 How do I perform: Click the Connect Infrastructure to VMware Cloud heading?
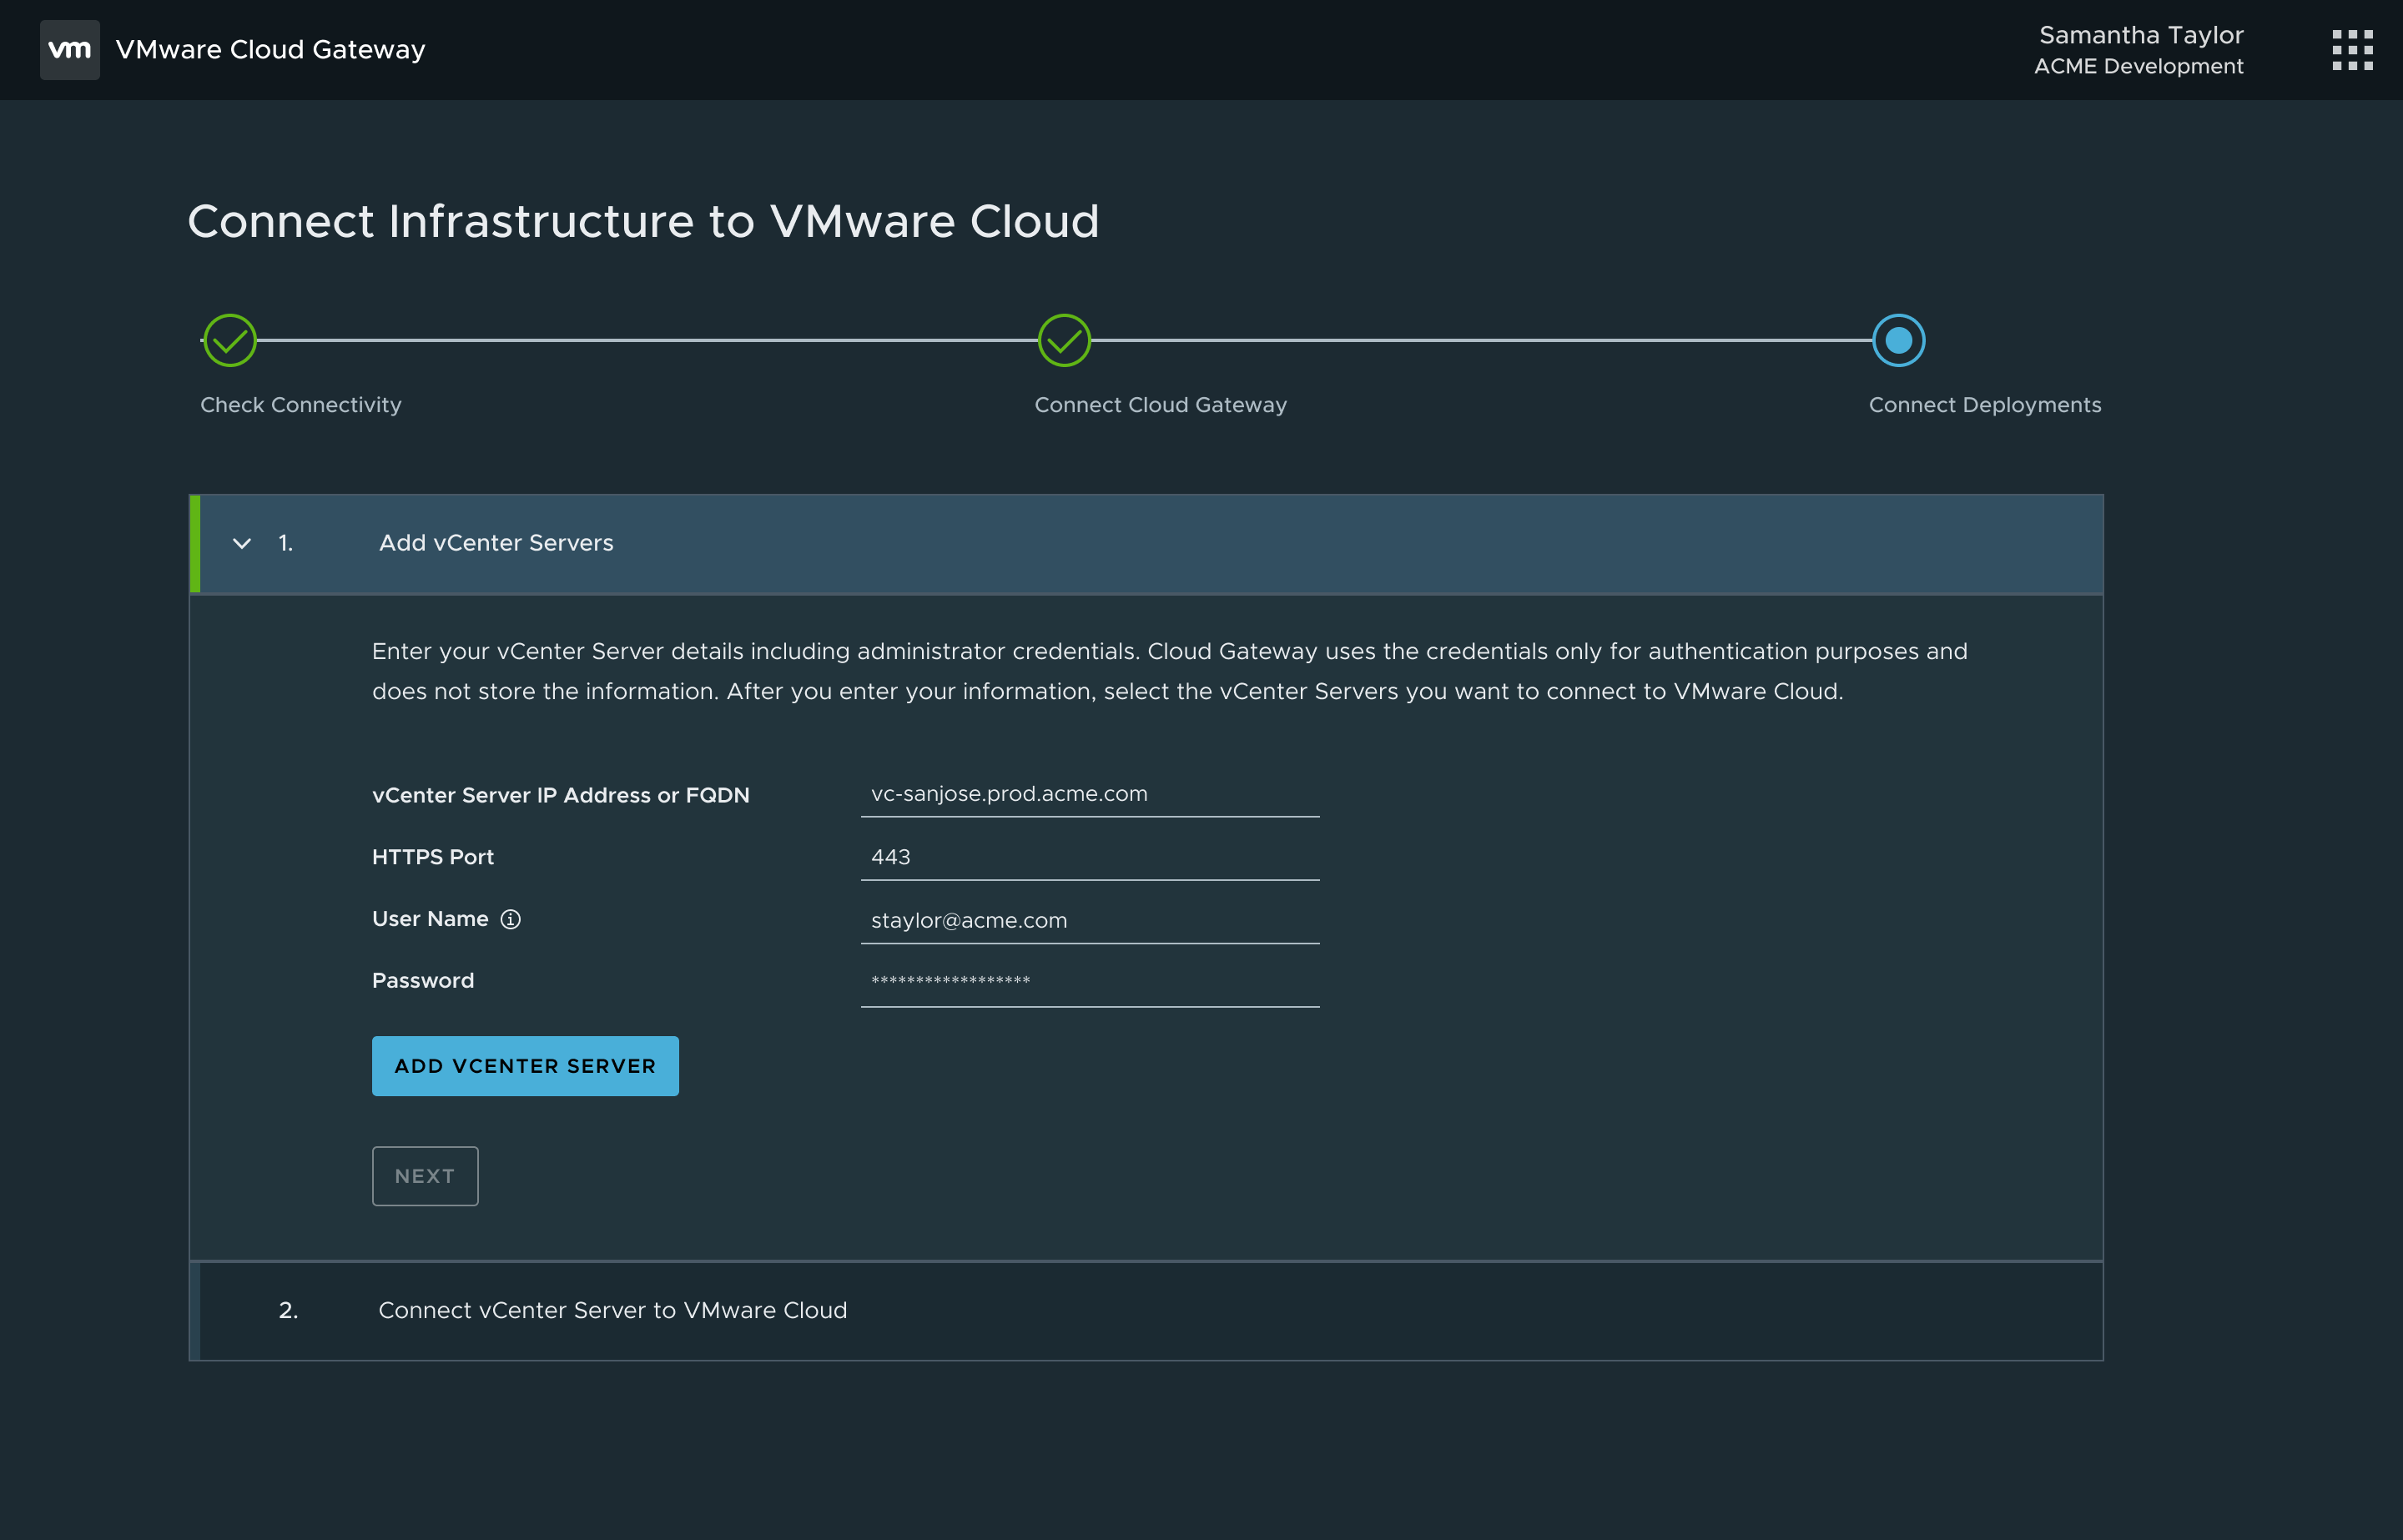click(643, 221)
